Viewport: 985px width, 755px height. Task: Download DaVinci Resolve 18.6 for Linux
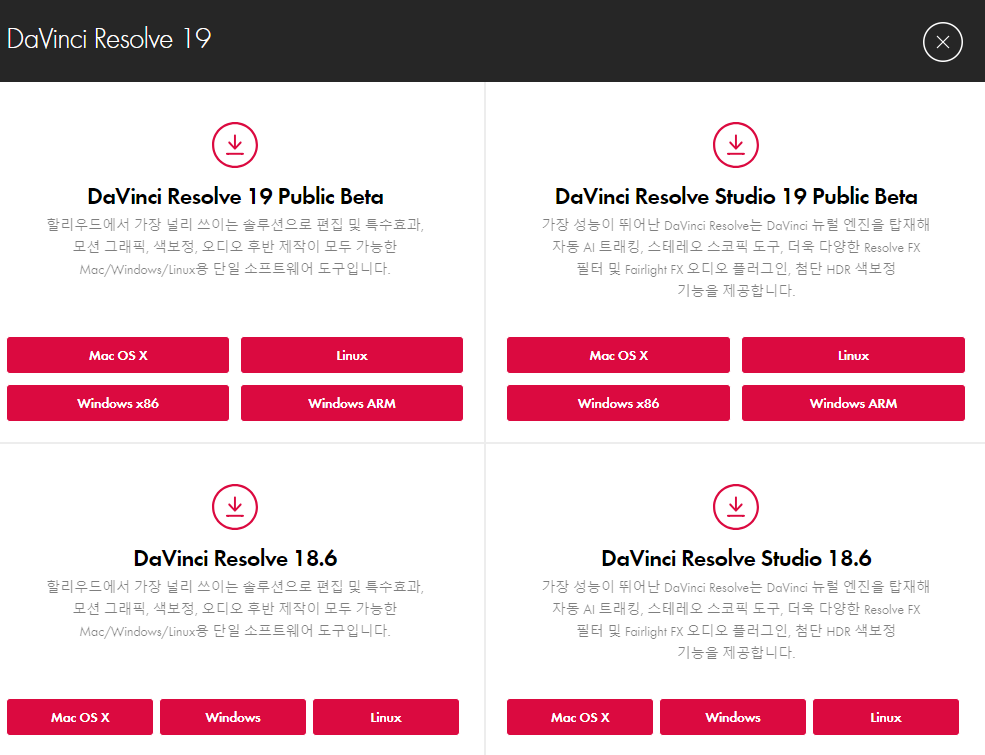[x=386, y=717]
